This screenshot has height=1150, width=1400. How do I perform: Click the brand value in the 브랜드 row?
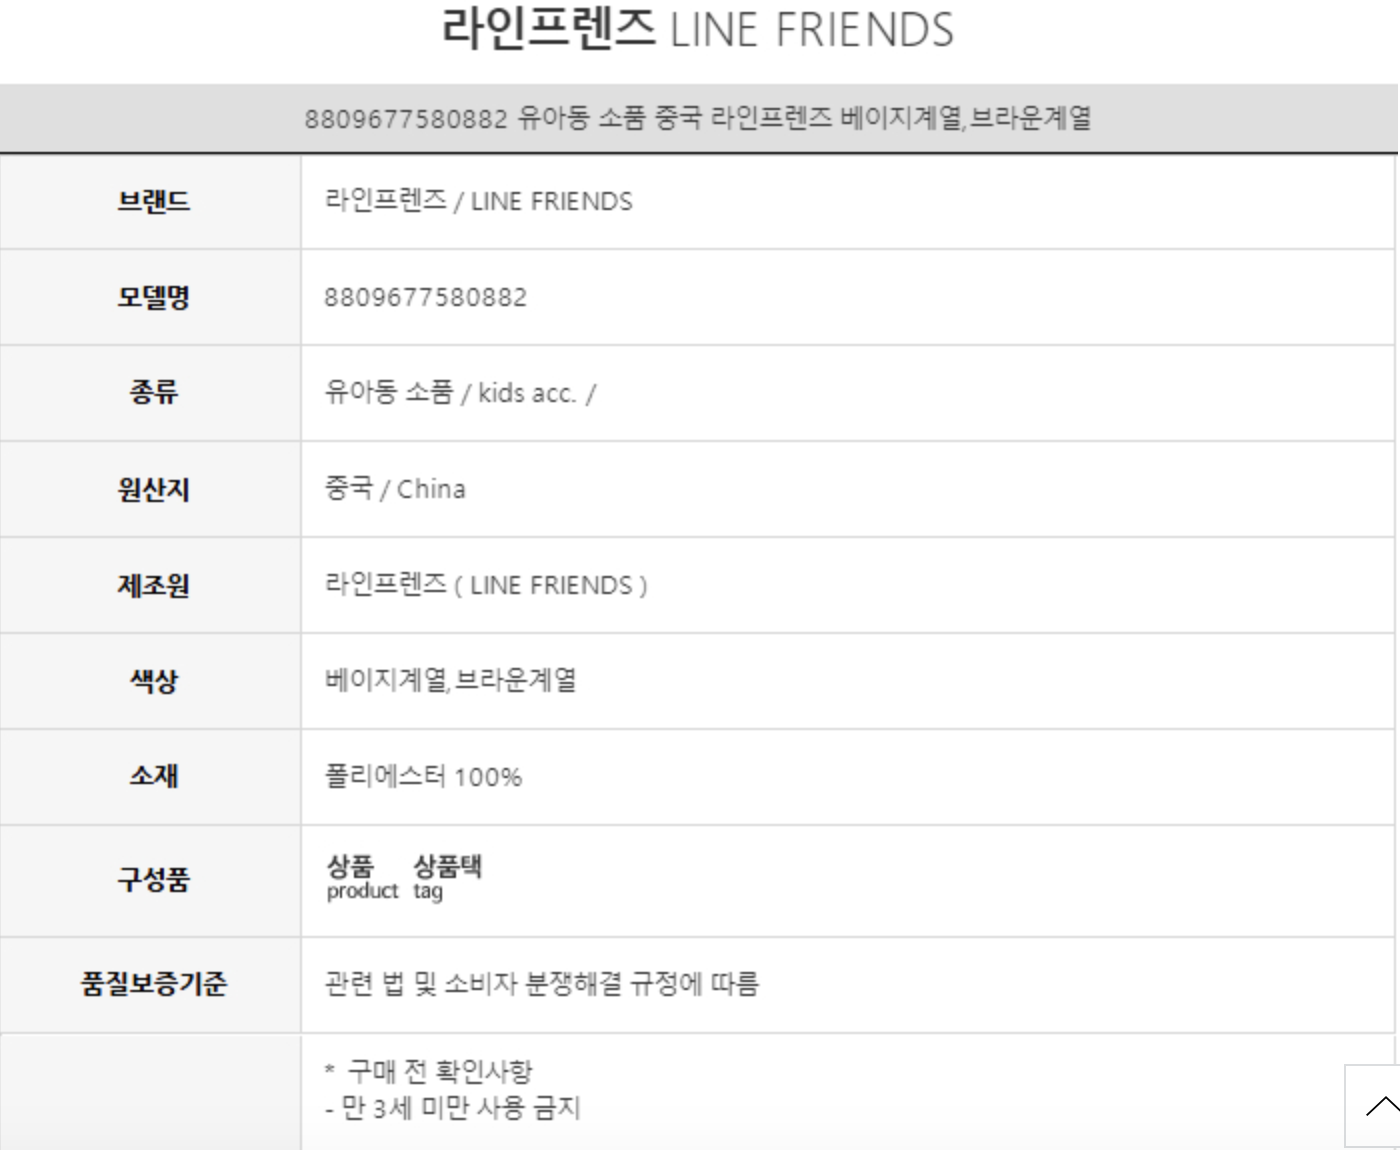tap(478, 201)
